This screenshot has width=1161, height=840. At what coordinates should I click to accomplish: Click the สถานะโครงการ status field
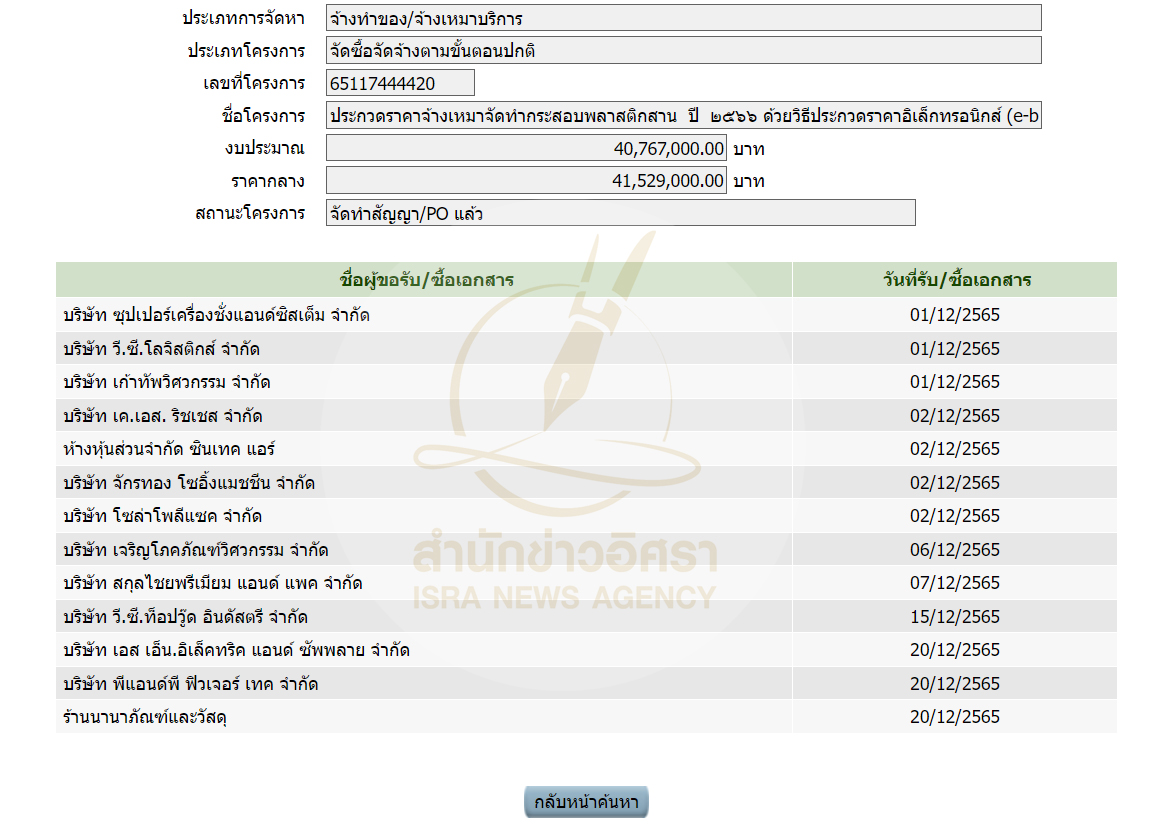coord(620,213)
